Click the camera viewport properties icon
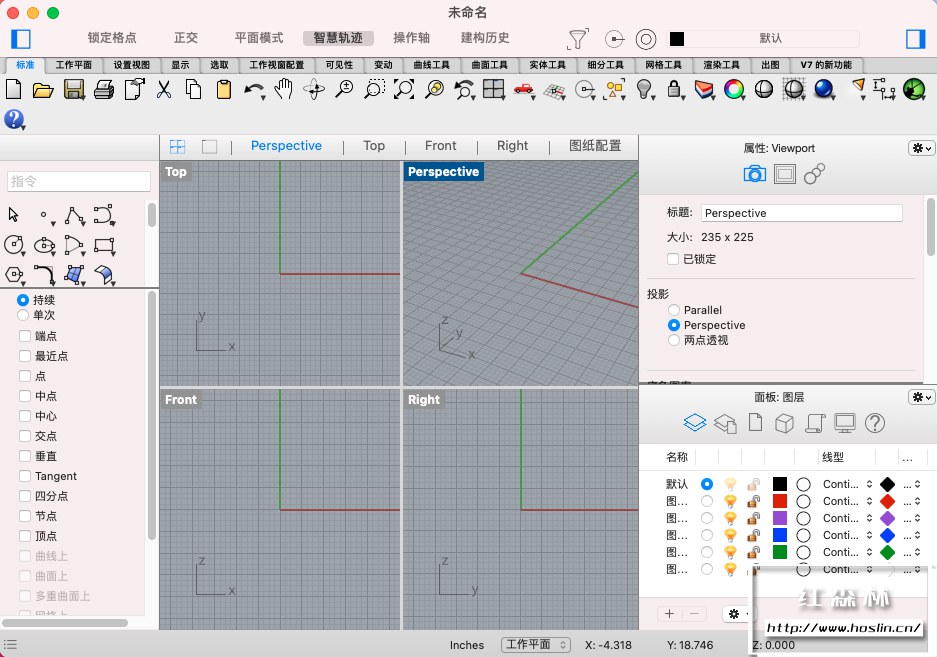Image resolution: width=937 pixels, height=657 pixels. 755,174
